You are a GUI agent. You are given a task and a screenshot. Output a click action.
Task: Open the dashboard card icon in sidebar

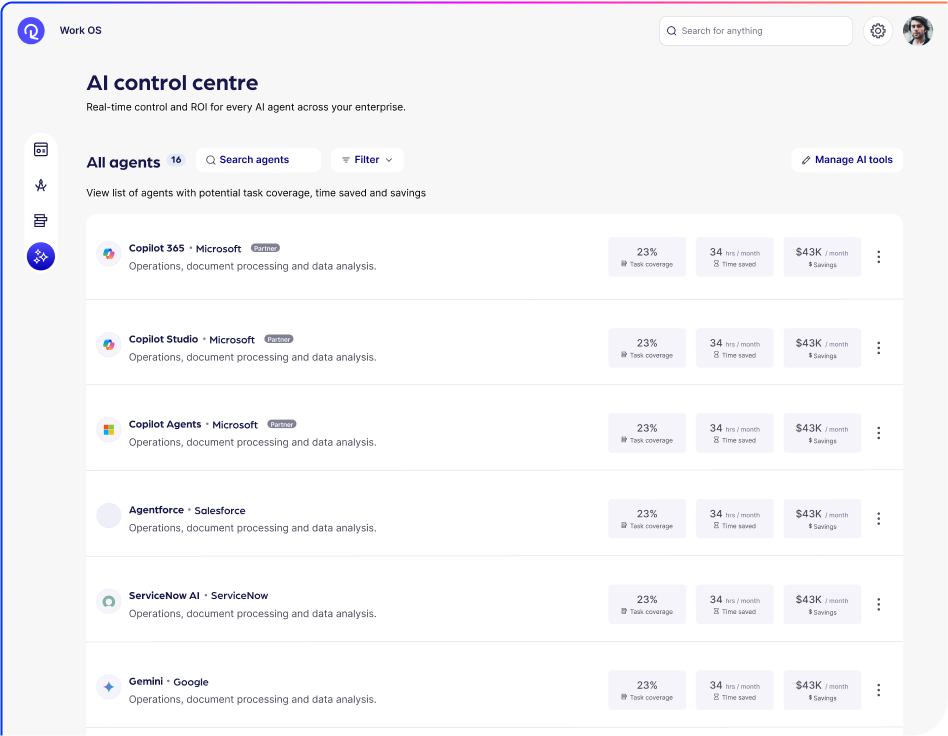pyautogui.click(x=41, y=150)
